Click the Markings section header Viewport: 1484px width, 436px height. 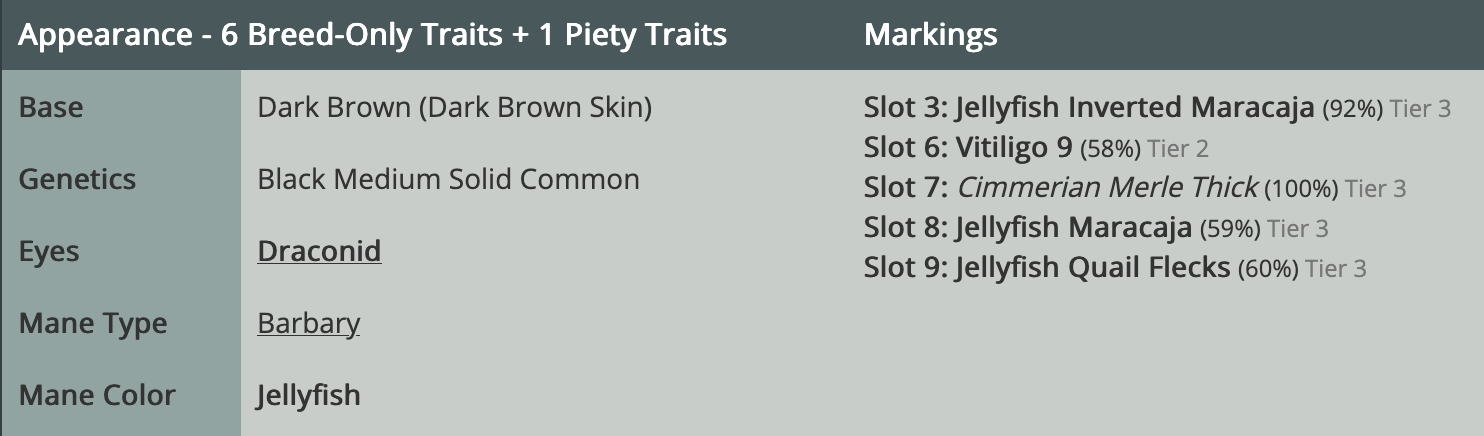(930, 35)
